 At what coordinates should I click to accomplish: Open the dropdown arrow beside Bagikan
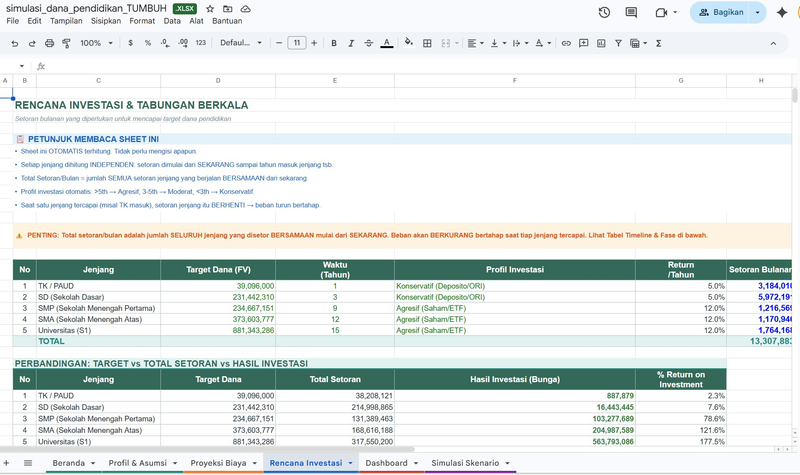758,12
